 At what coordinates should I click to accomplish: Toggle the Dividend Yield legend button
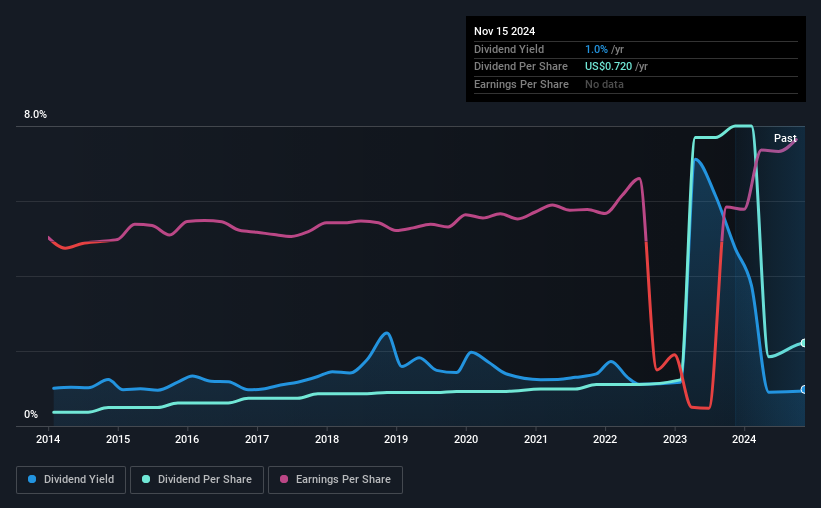point(71,480)
